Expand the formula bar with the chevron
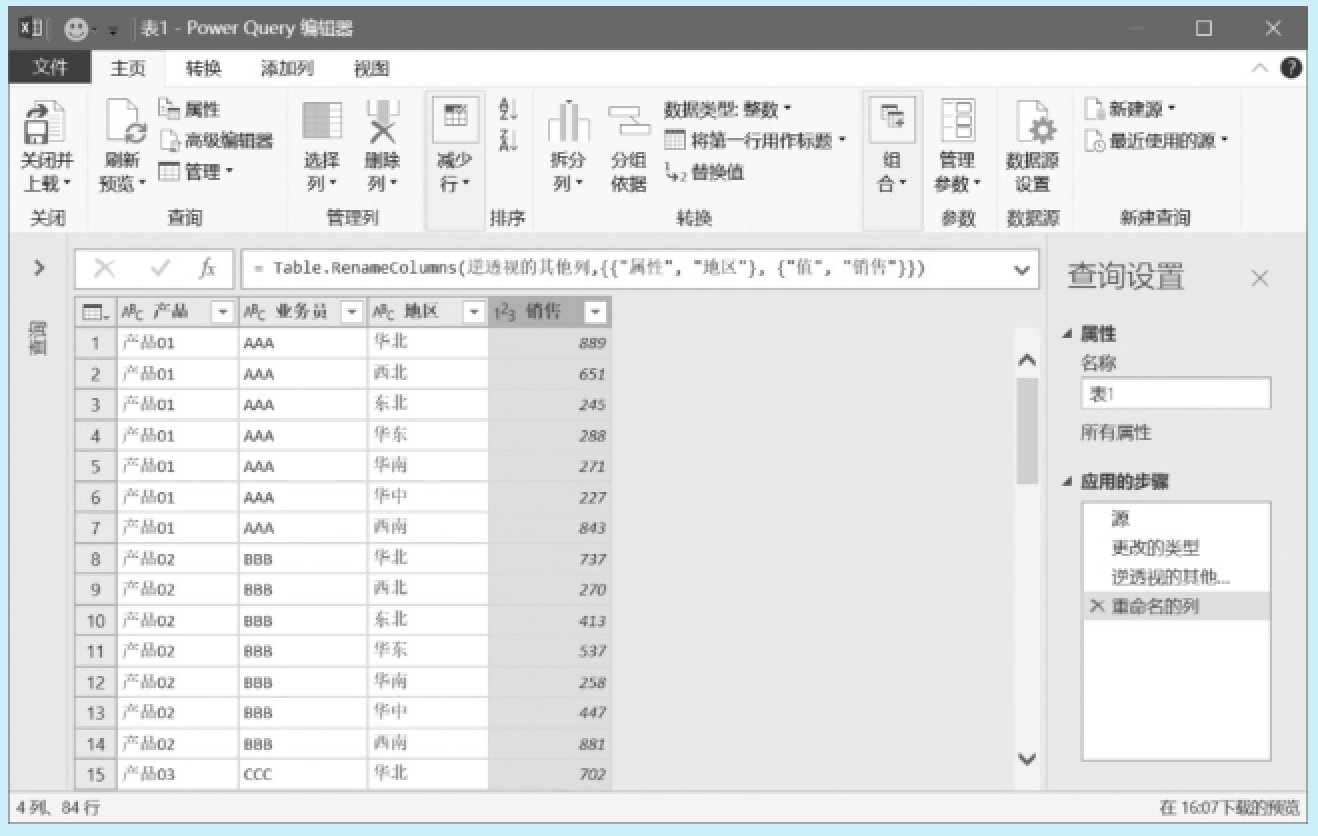Screen dimensions: 1318x836 coord(1021,269)
